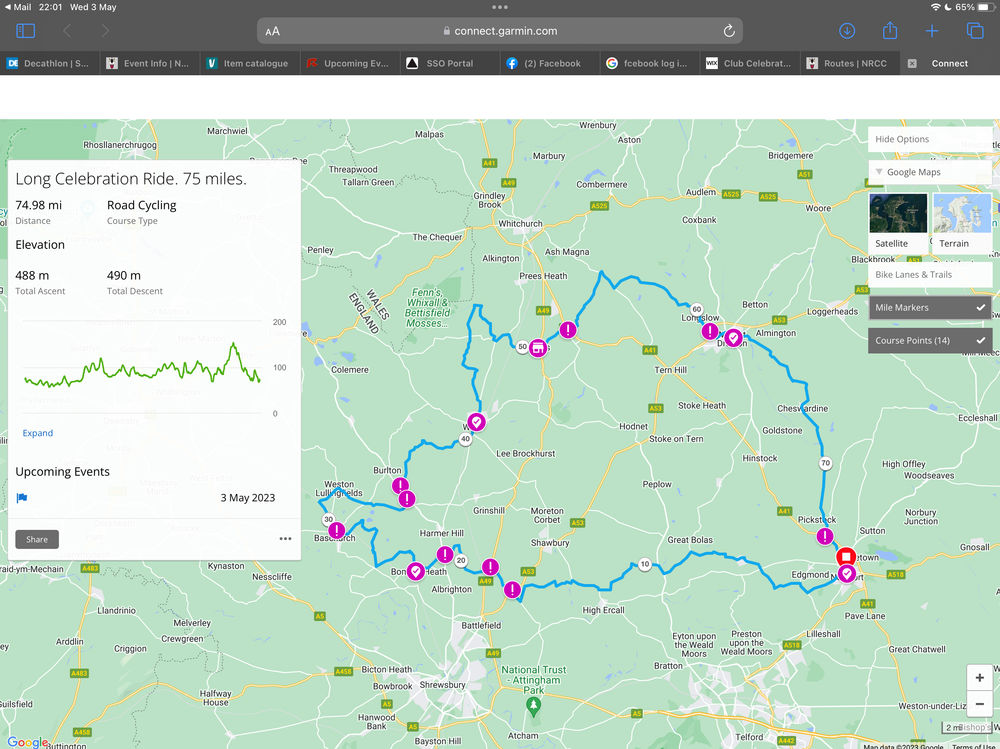Open a new tab with the plus icon

click(x=931, y=31)
